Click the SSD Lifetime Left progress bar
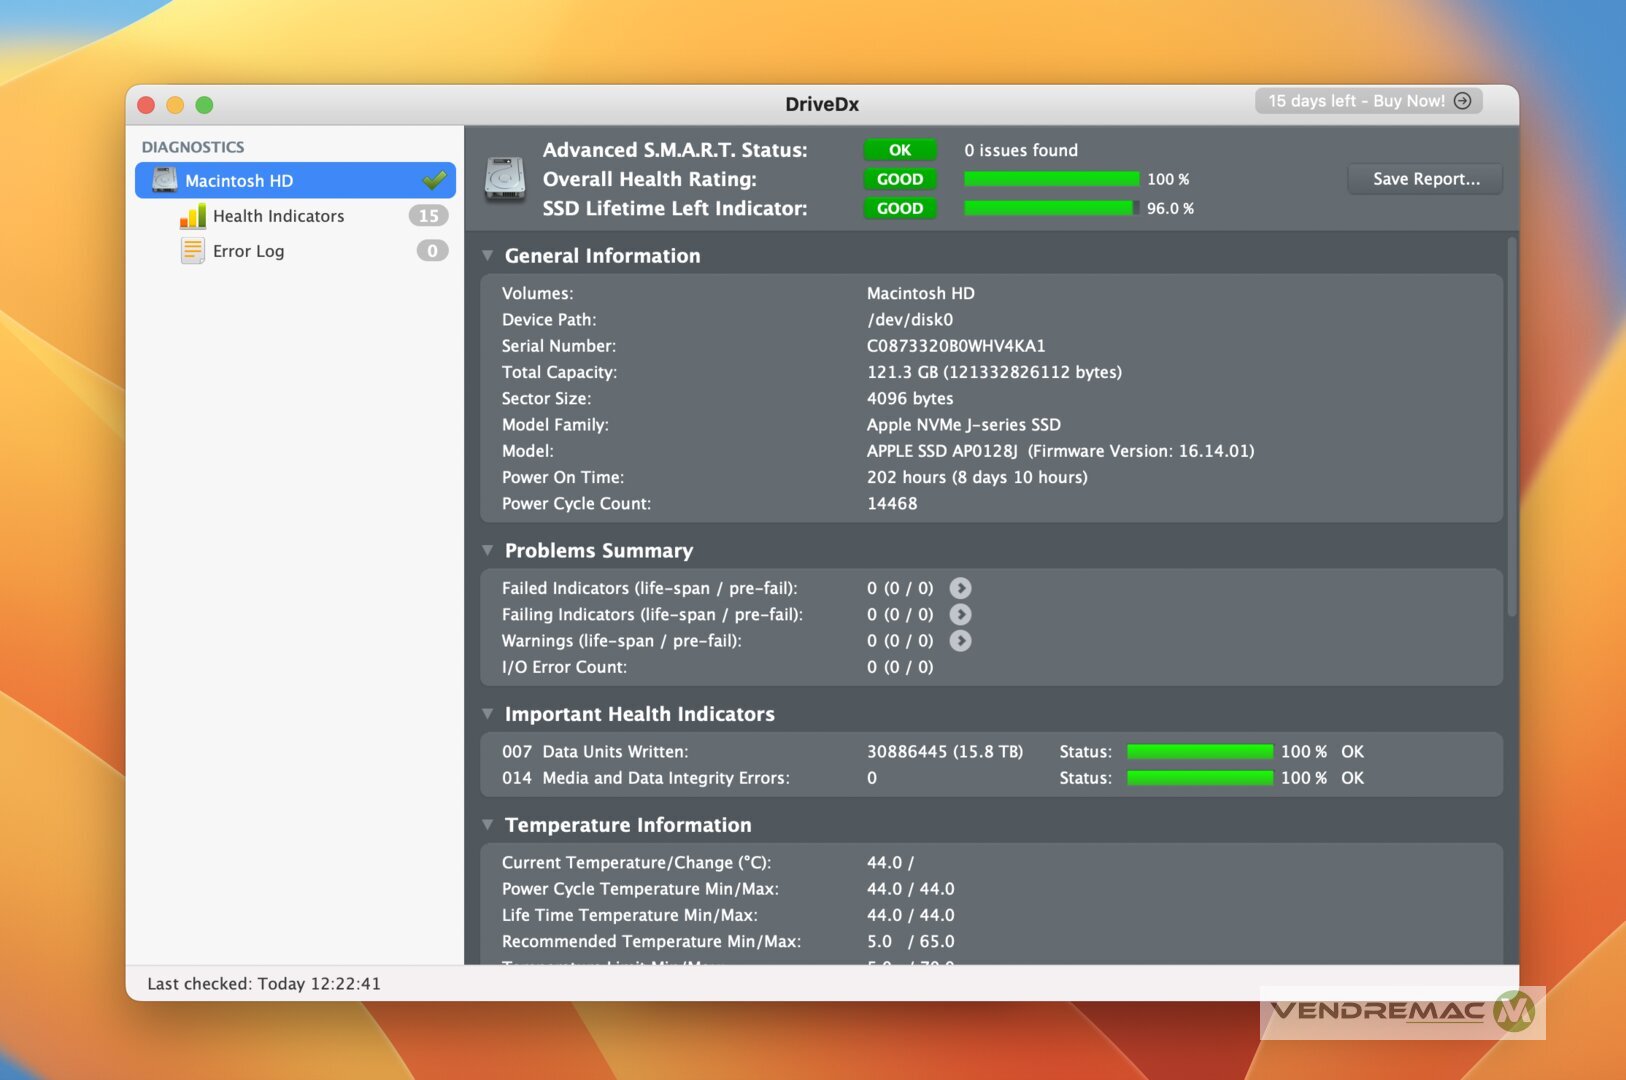Viewport: 1626px width, 1080px height. [x=1050, y=208]
